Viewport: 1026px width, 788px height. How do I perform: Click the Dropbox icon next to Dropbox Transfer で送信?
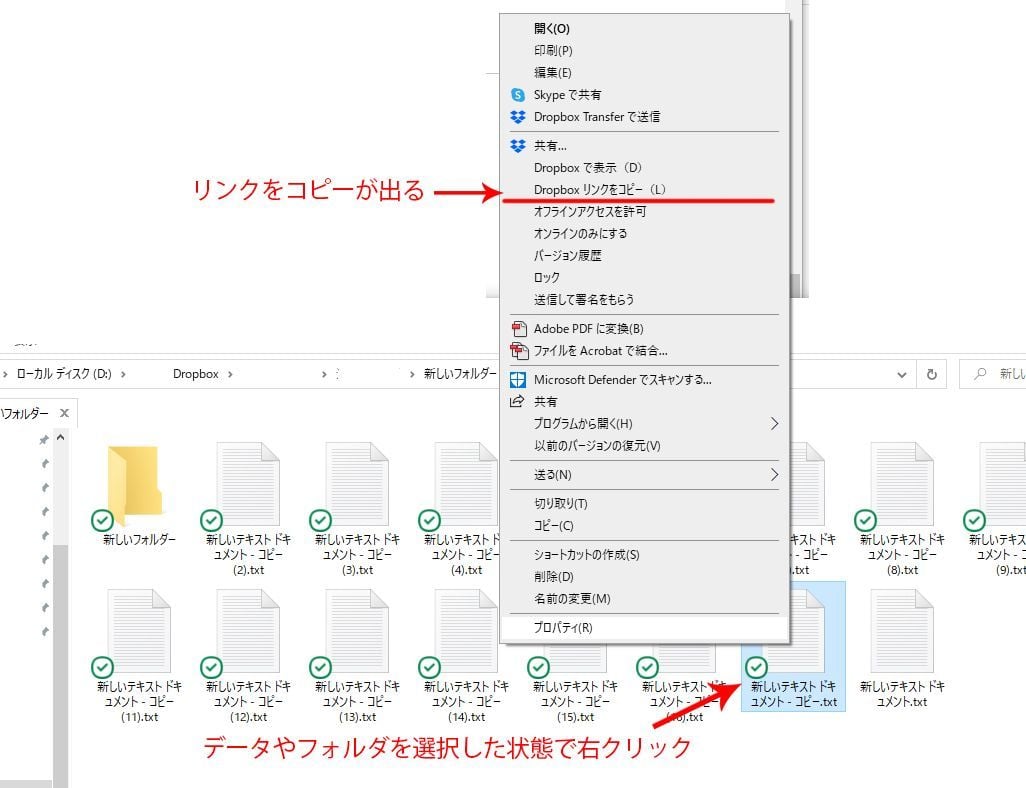(x=518, y=117)
